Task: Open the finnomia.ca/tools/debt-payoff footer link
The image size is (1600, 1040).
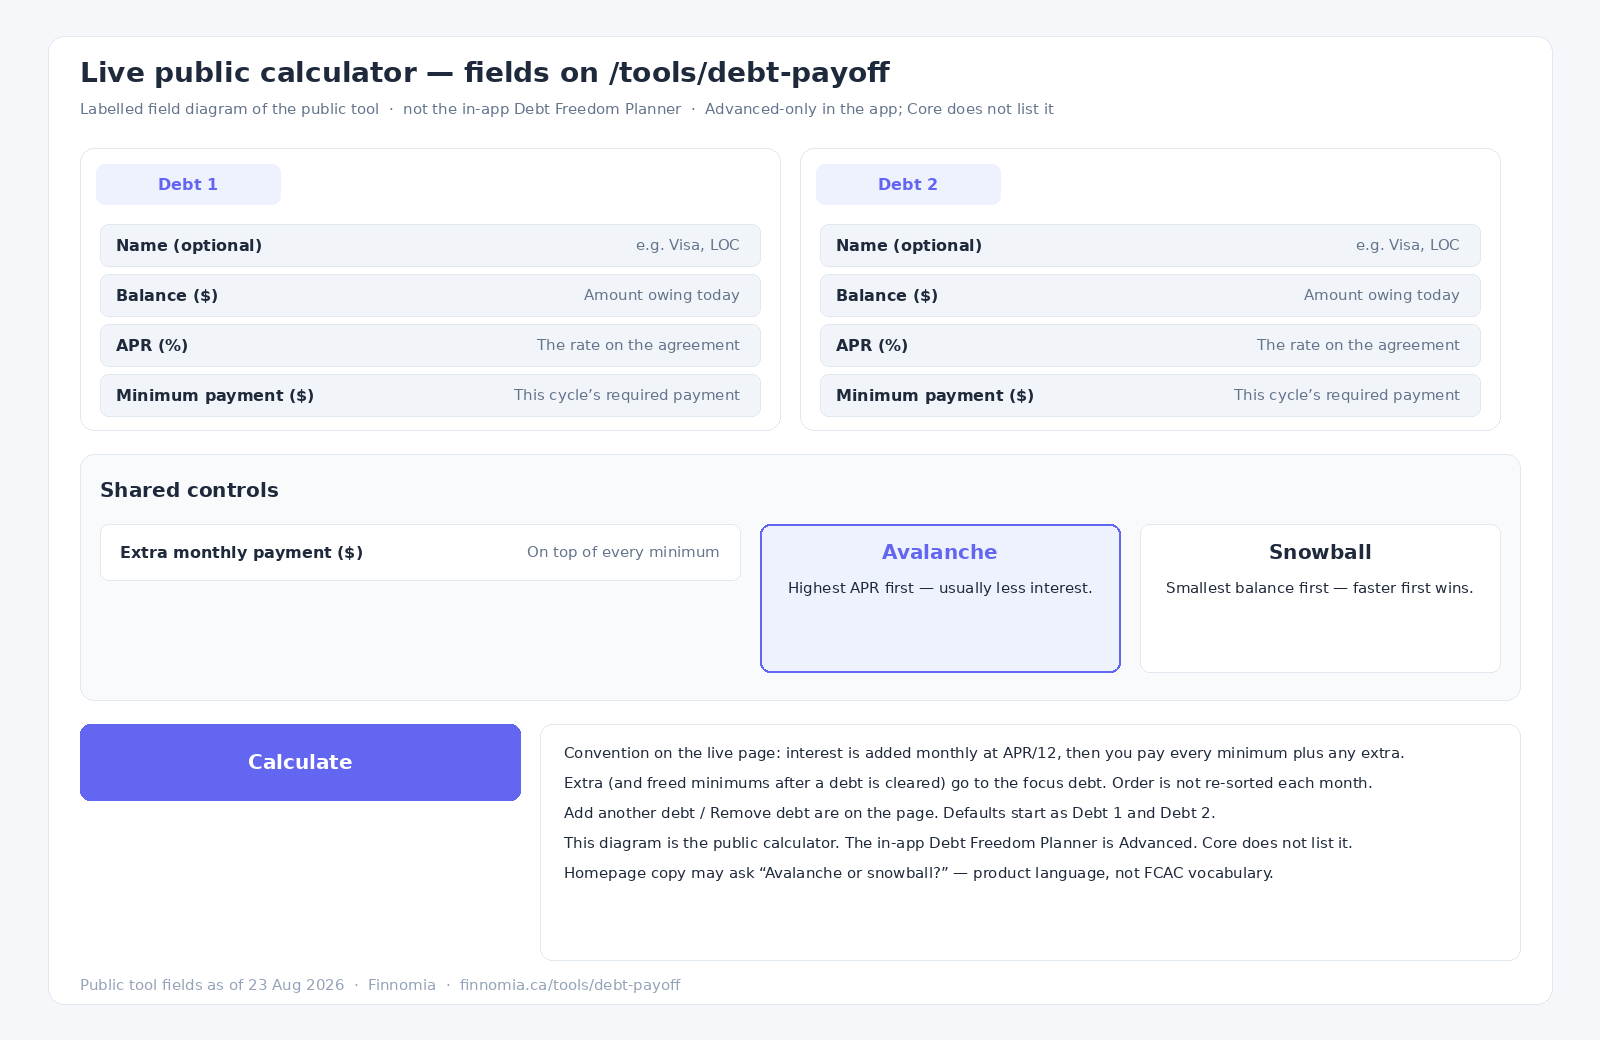Action: [x=570, y=985]
